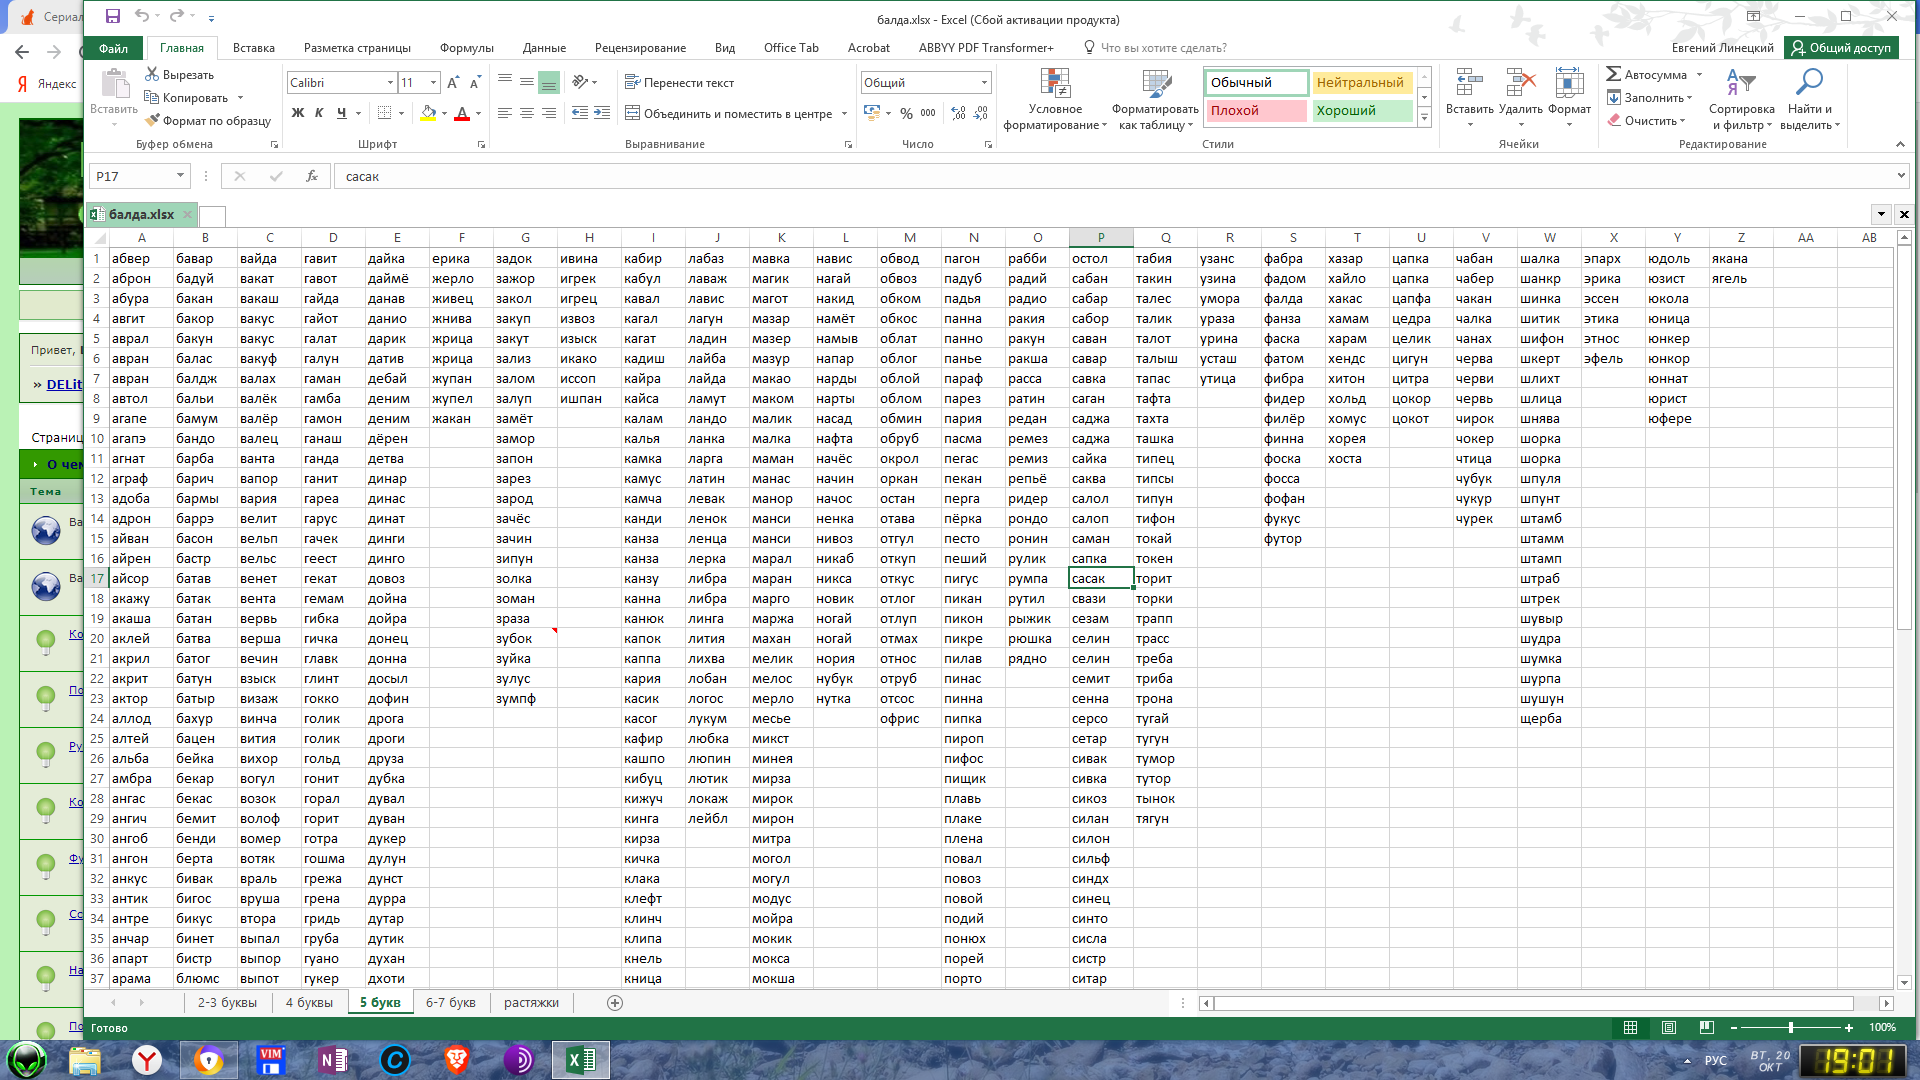Click the Cut (Вырезать) scissors icon
This screenshot has height=1080, width=1920.
[x=152, y=75]
